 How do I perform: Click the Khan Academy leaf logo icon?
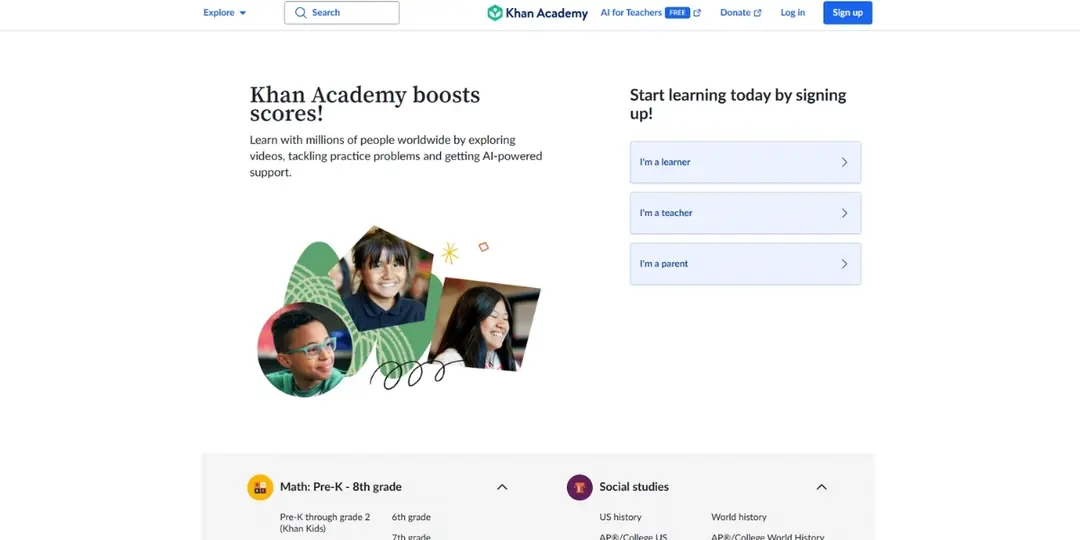point(495,12)
